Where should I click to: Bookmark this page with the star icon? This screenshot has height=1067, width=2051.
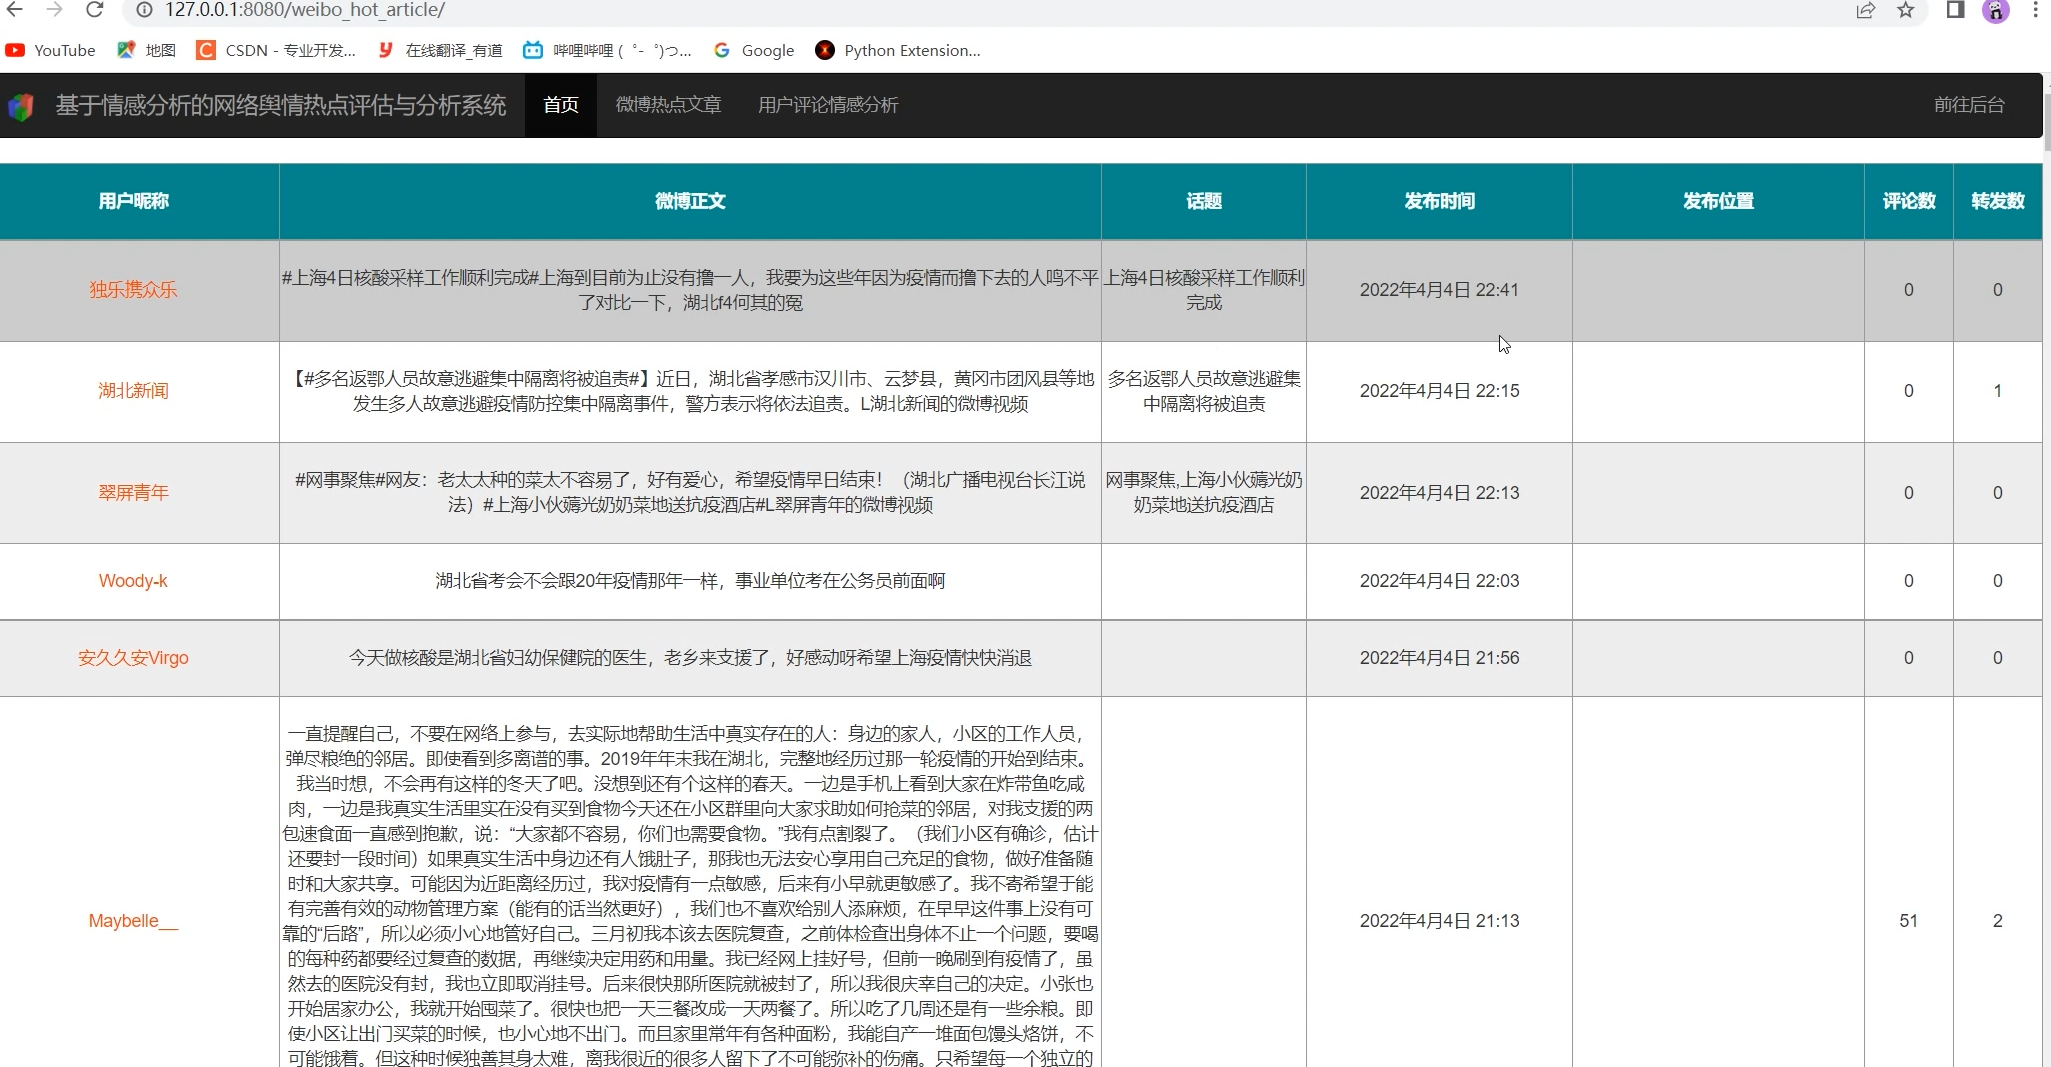click(1906, 10)
